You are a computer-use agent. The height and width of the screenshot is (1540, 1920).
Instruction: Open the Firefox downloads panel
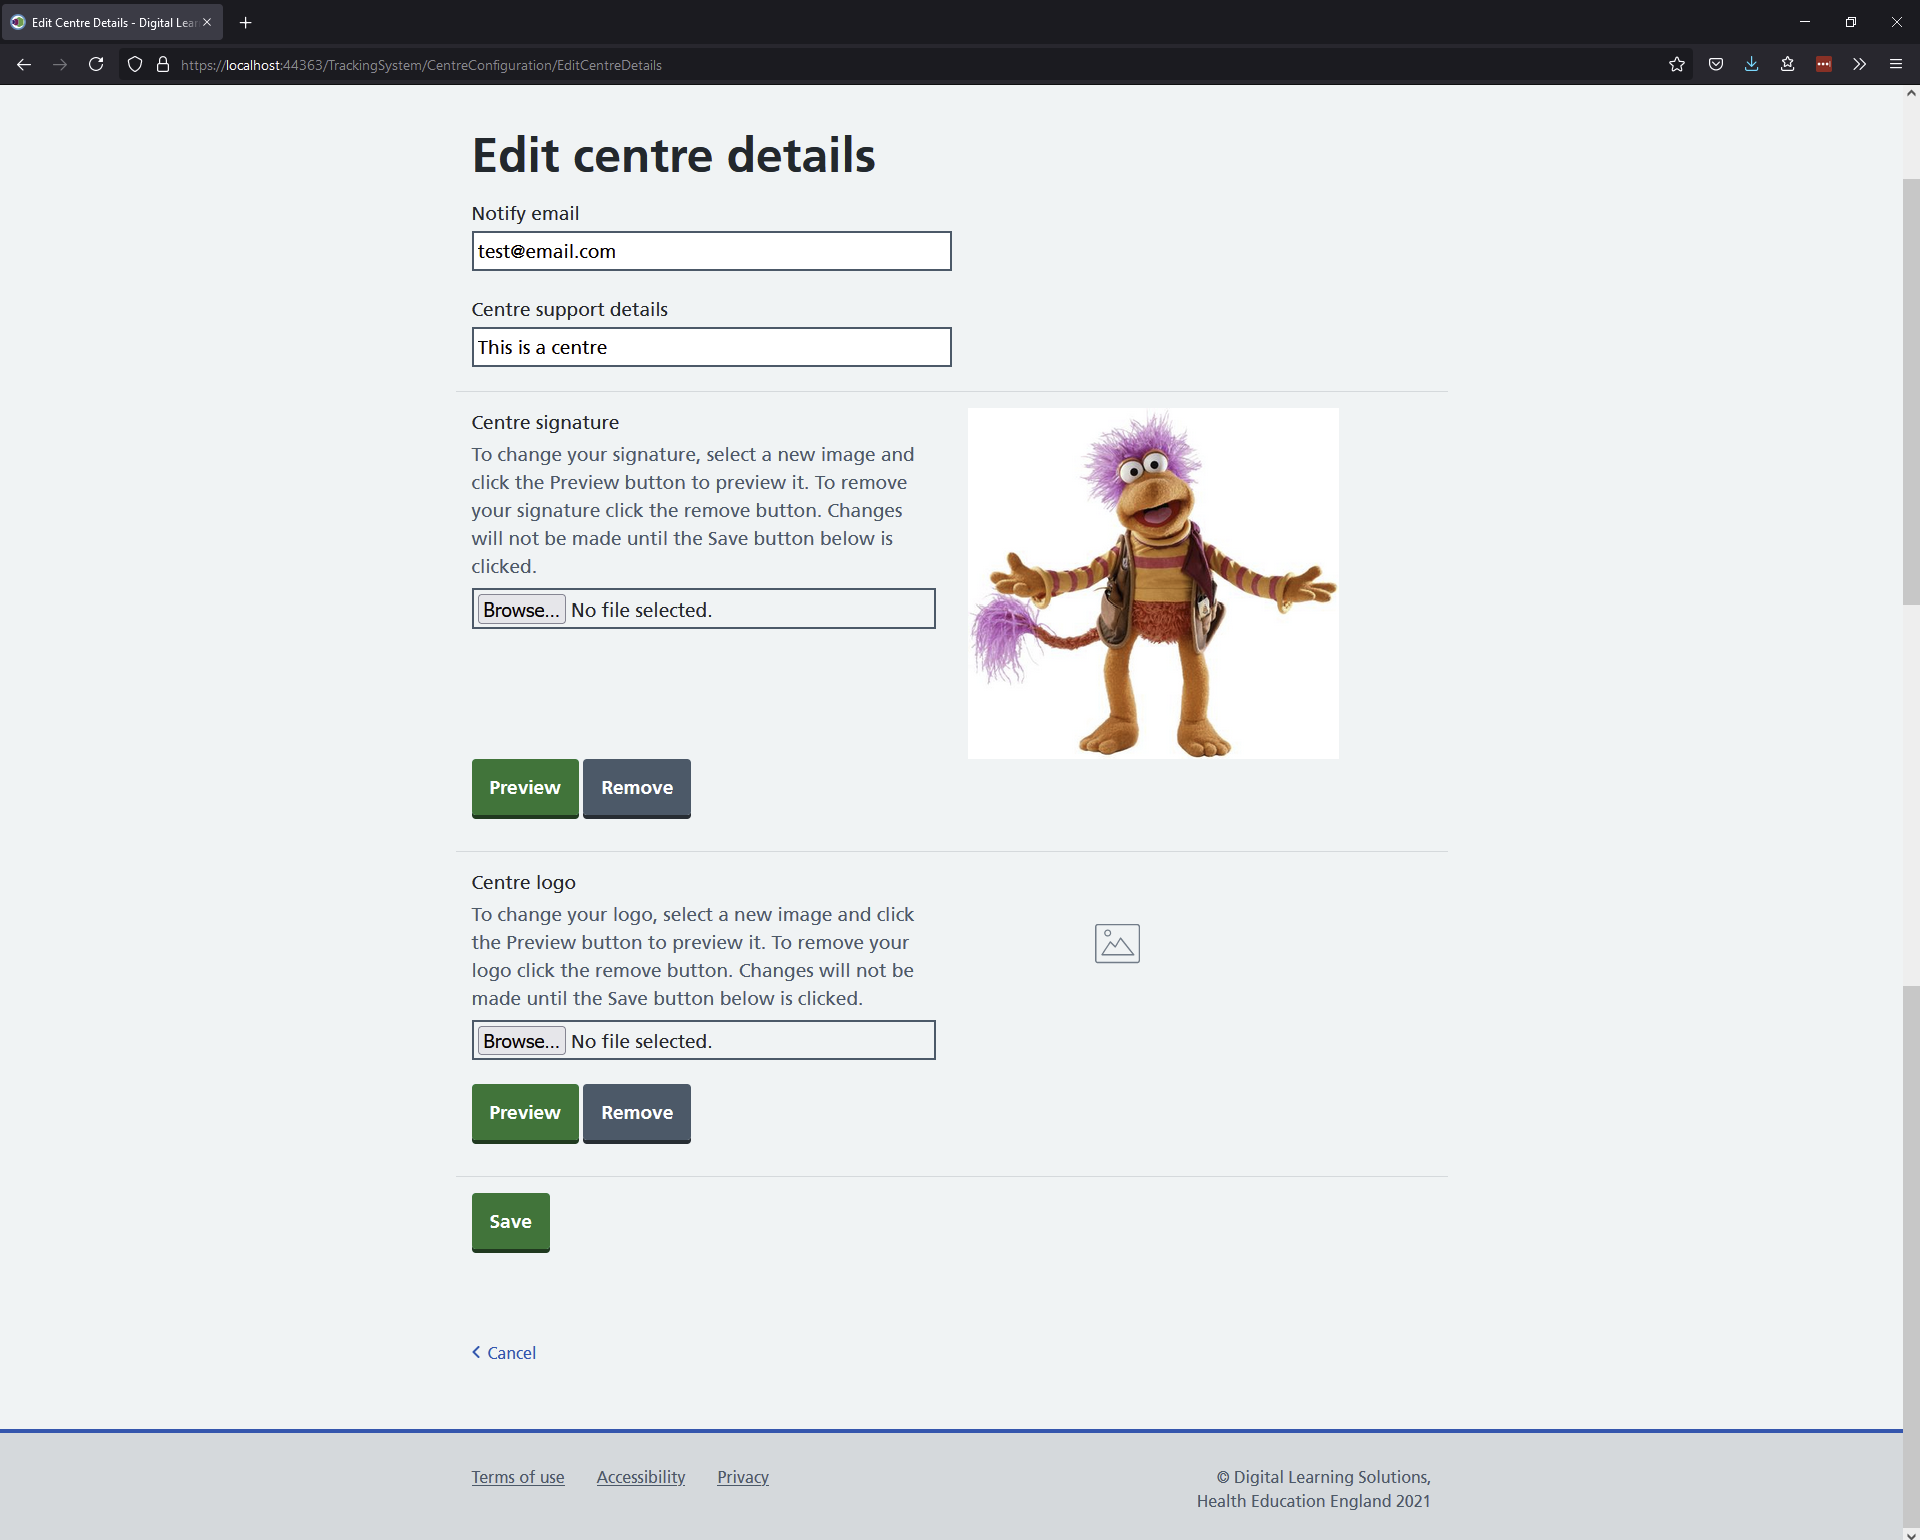point(1752,65)
